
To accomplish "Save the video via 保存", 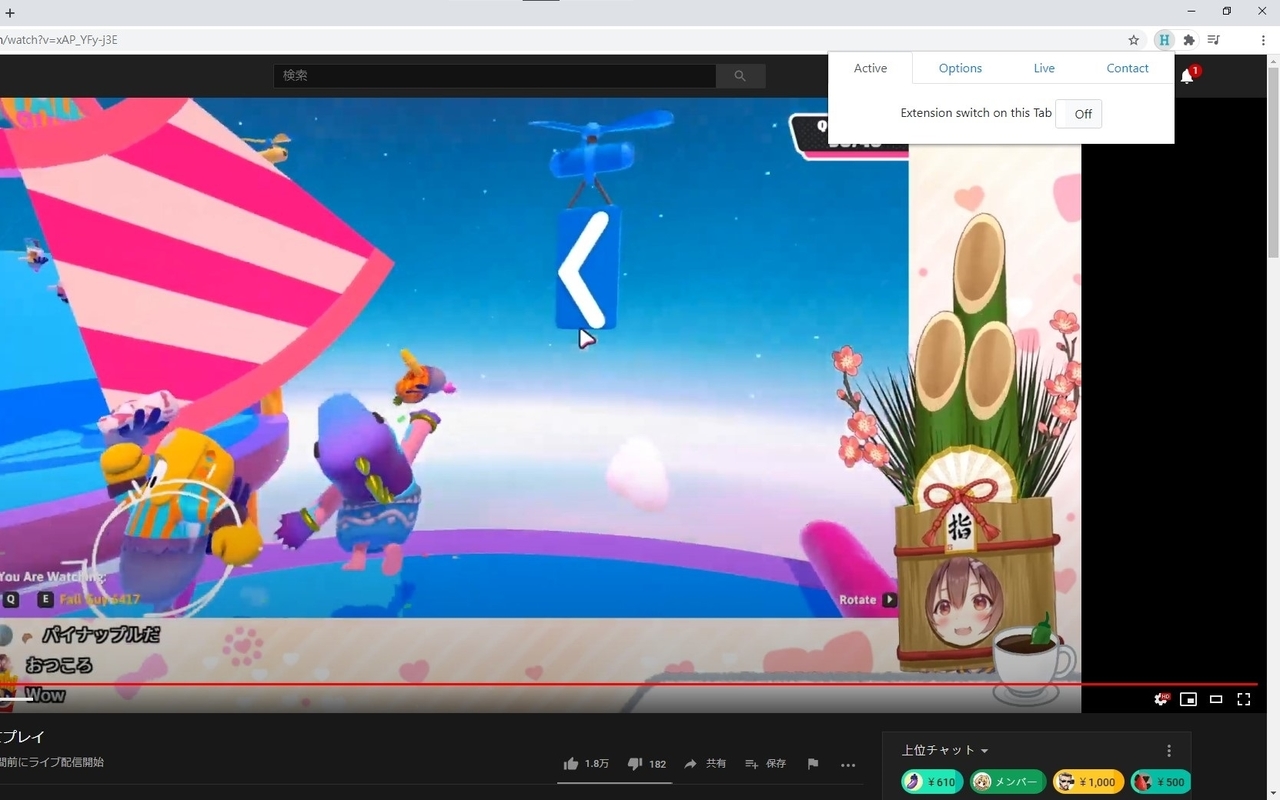I will (x=765, y=764).
